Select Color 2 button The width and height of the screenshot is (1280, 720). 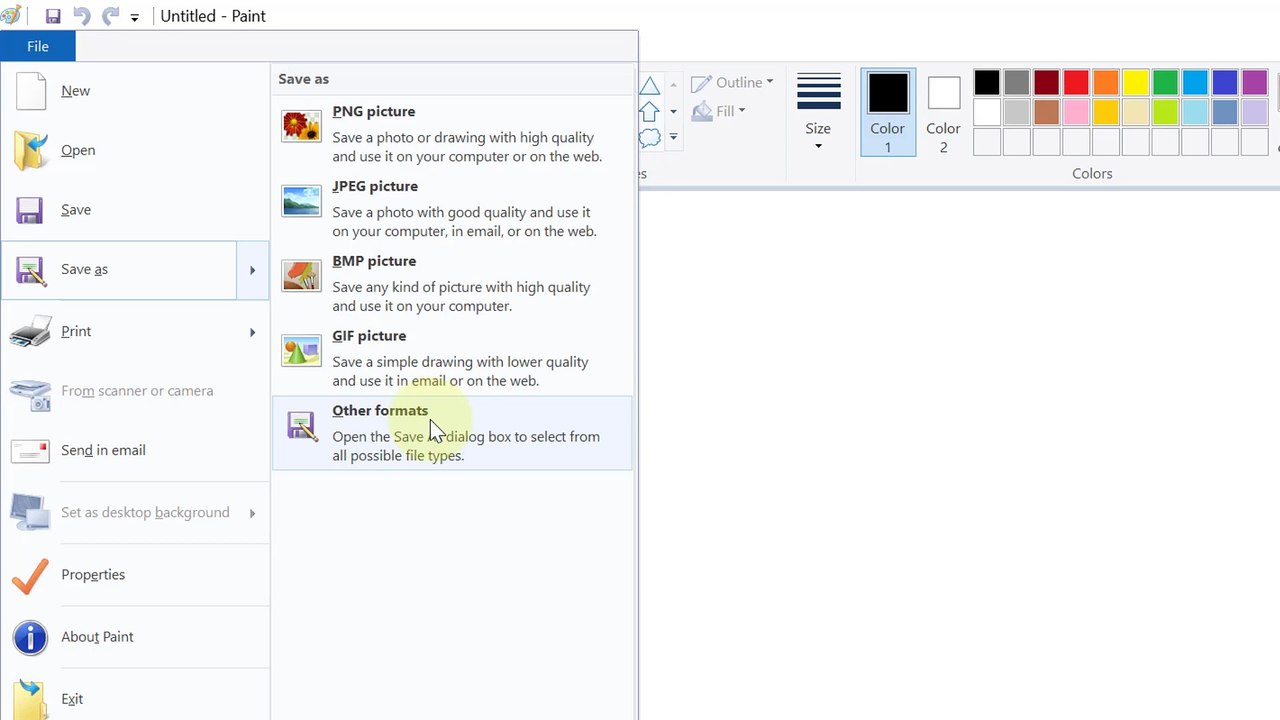[943, 112]
